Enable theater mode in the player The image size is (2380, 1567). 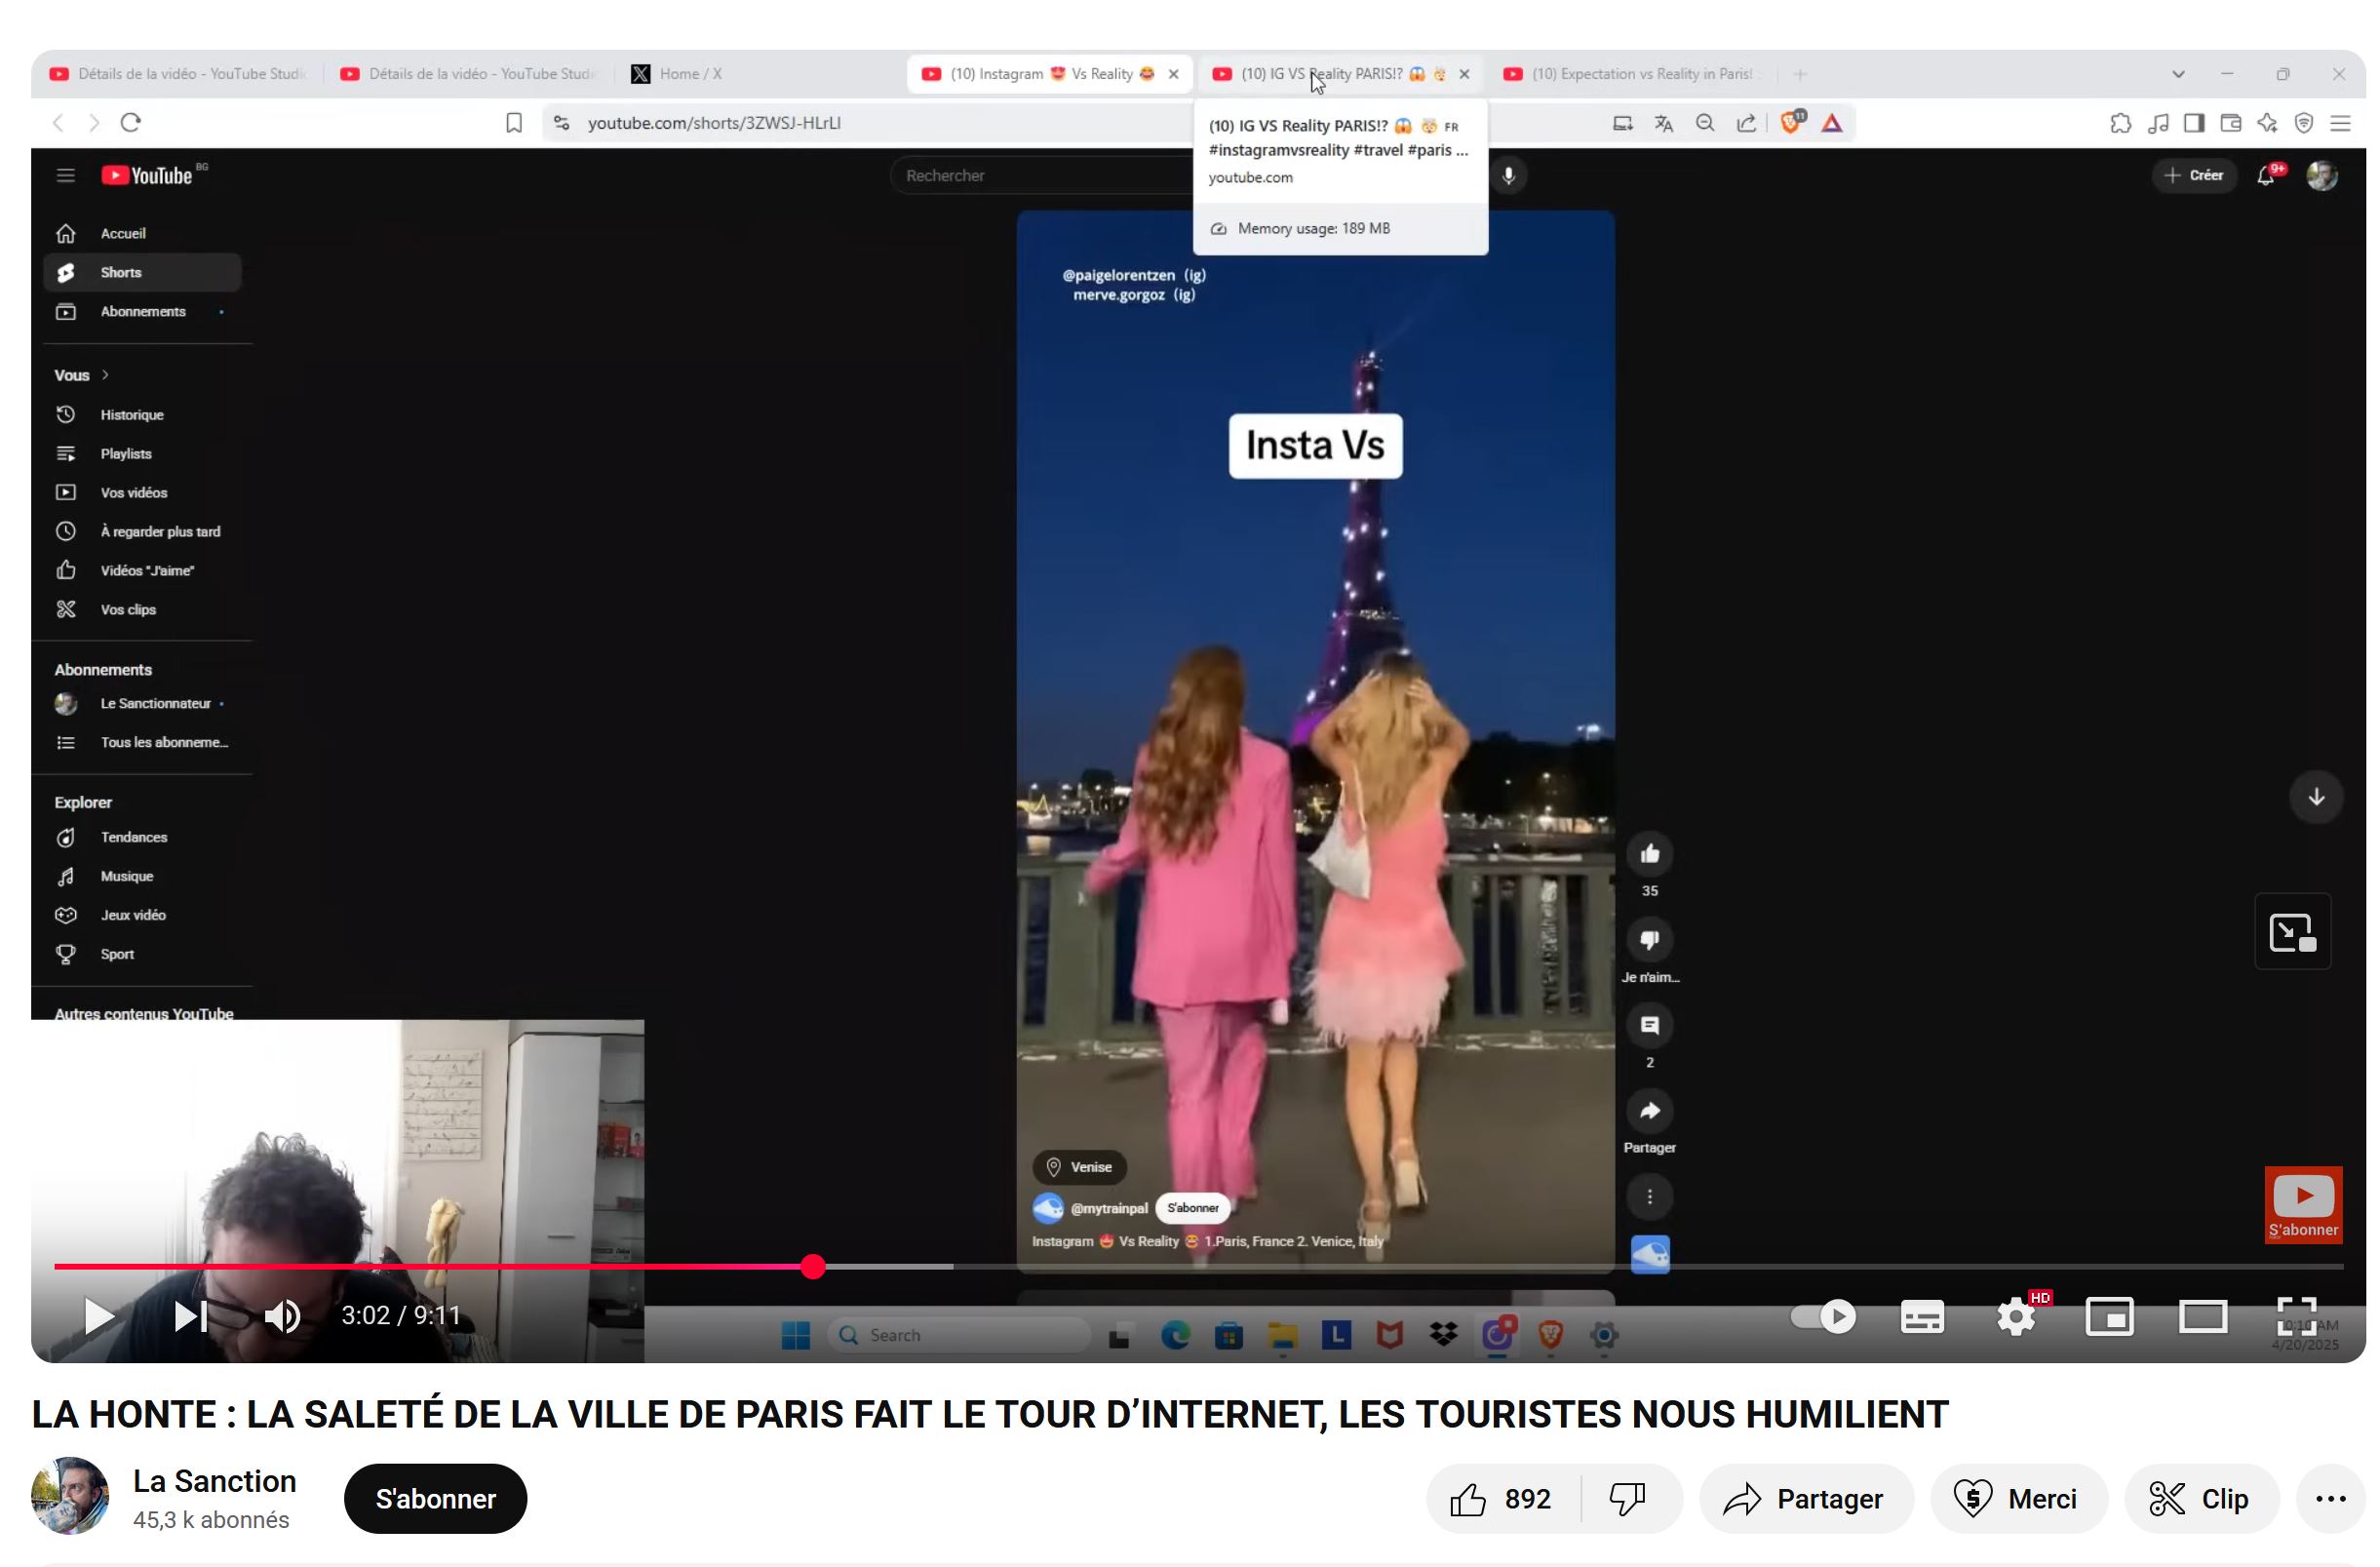pos(2203,1317)
